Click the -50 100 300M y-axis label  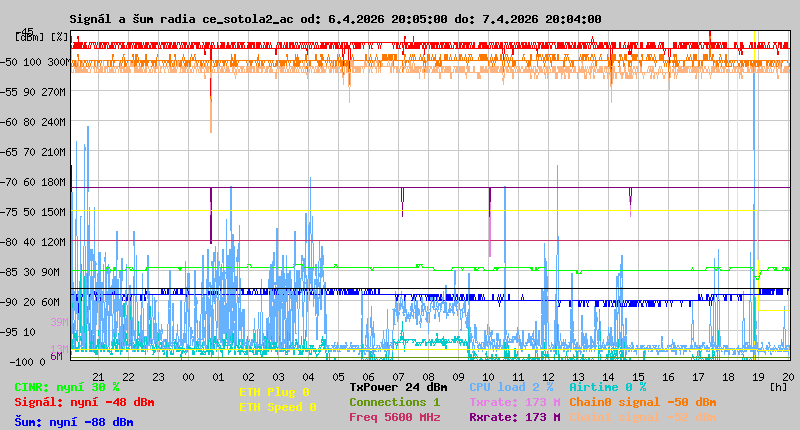click(x=35, y=62)
